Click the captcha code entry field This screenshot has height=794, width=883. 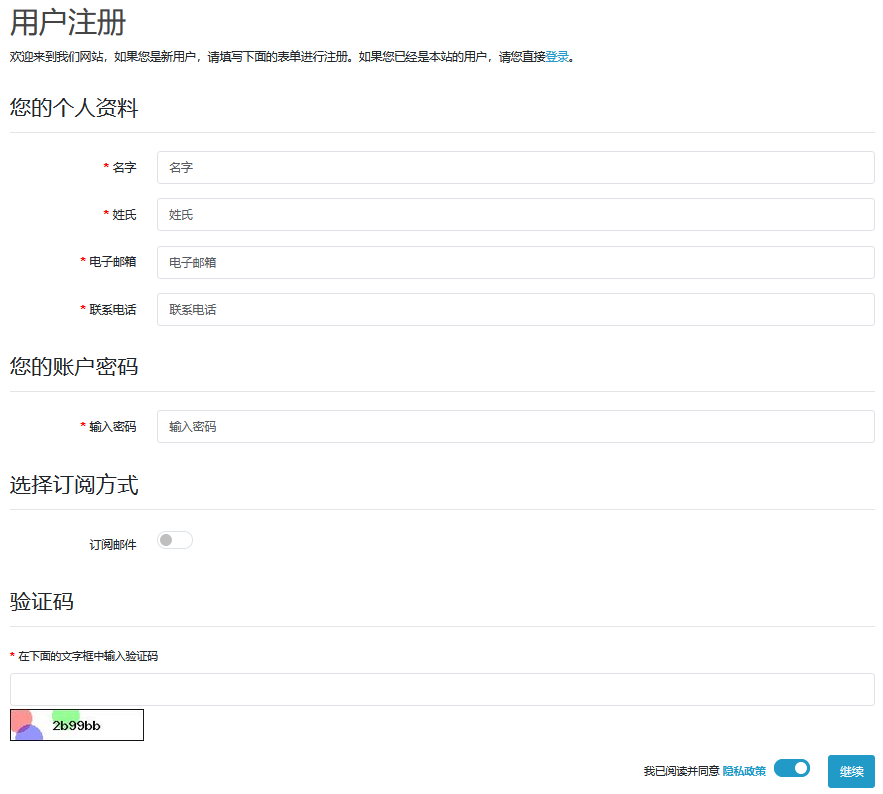click(442, 690)
